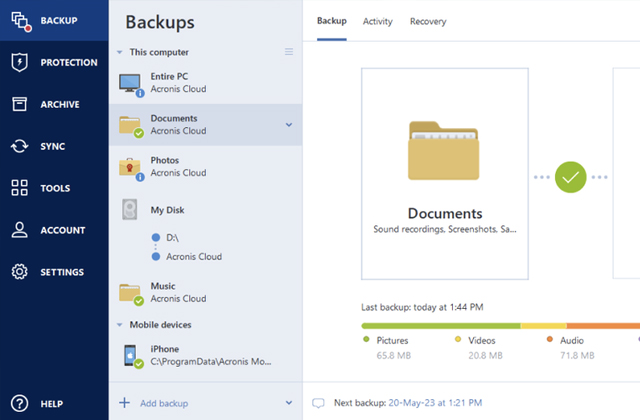The width and height of the screenshot is (640, 420).
Task: Select the iPhone backup entry
Action: point(206,356)
